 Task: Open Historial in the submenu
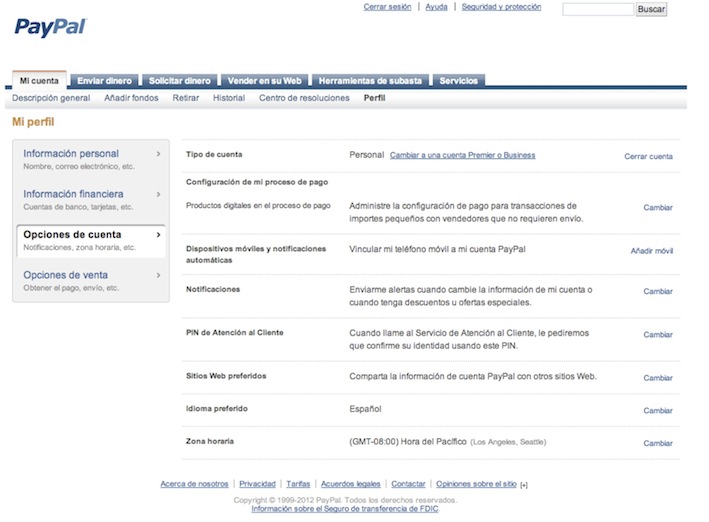click(x=228, y=98)
